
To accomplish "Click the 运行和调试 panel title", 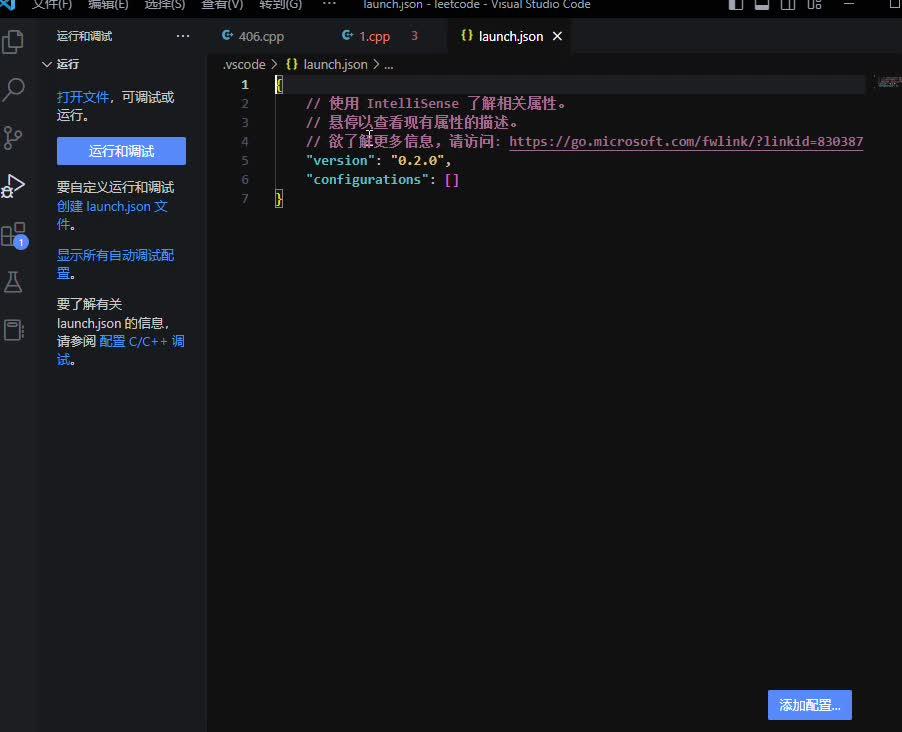I will [85, 36].
